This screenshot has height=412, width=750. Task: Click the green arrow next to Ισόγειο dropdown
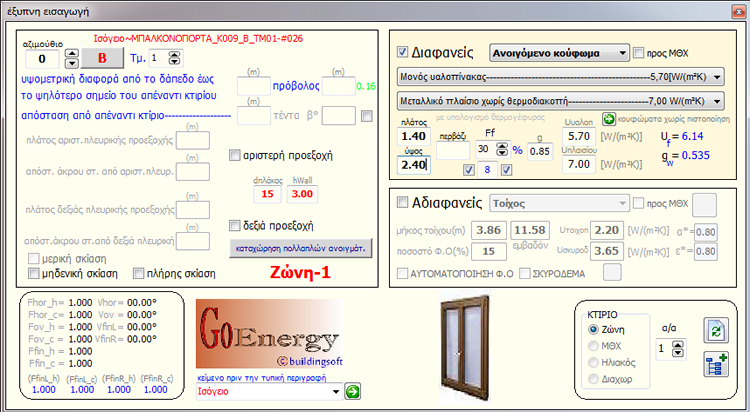tap(352, 392)
